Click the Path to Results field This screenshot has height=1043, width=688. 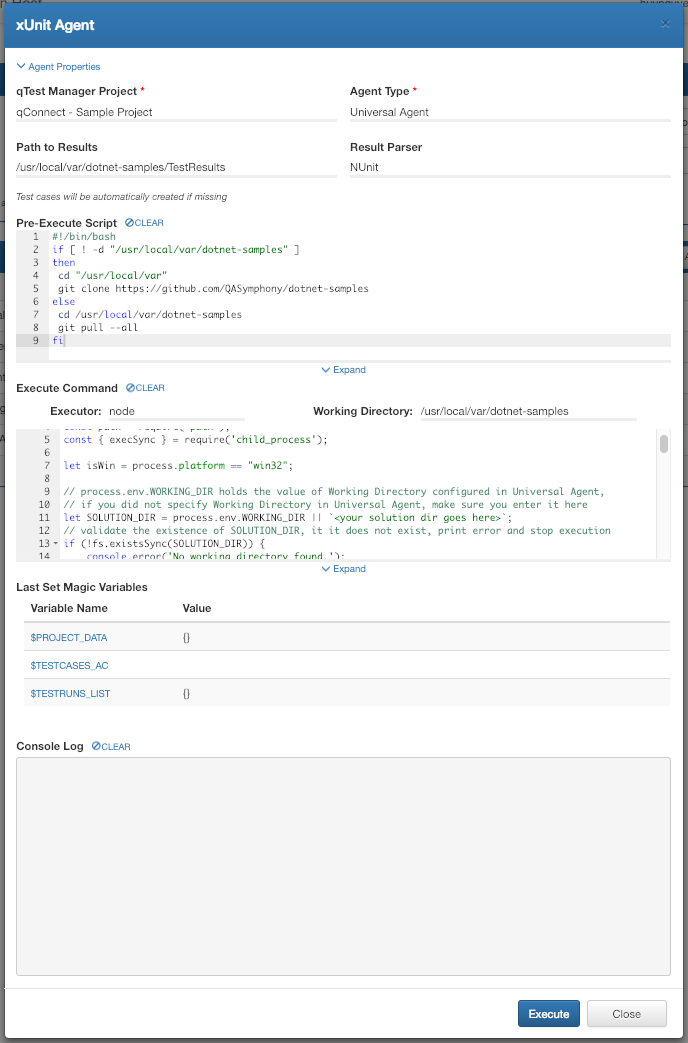176,167
